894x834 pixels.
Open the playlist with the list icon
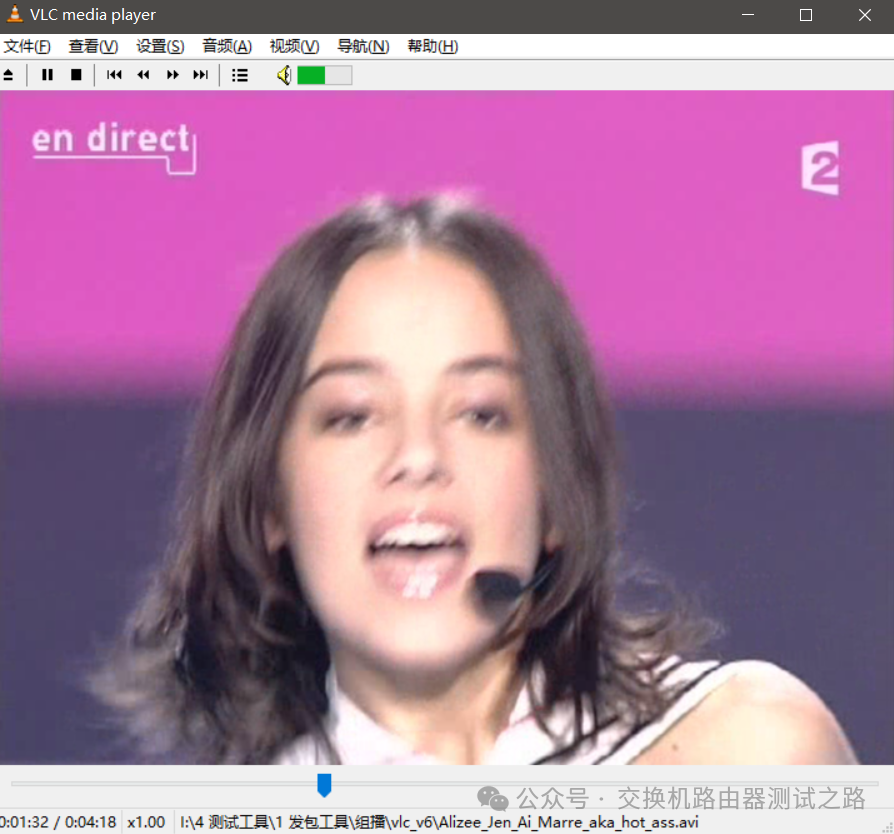click(x=240, y=75)
